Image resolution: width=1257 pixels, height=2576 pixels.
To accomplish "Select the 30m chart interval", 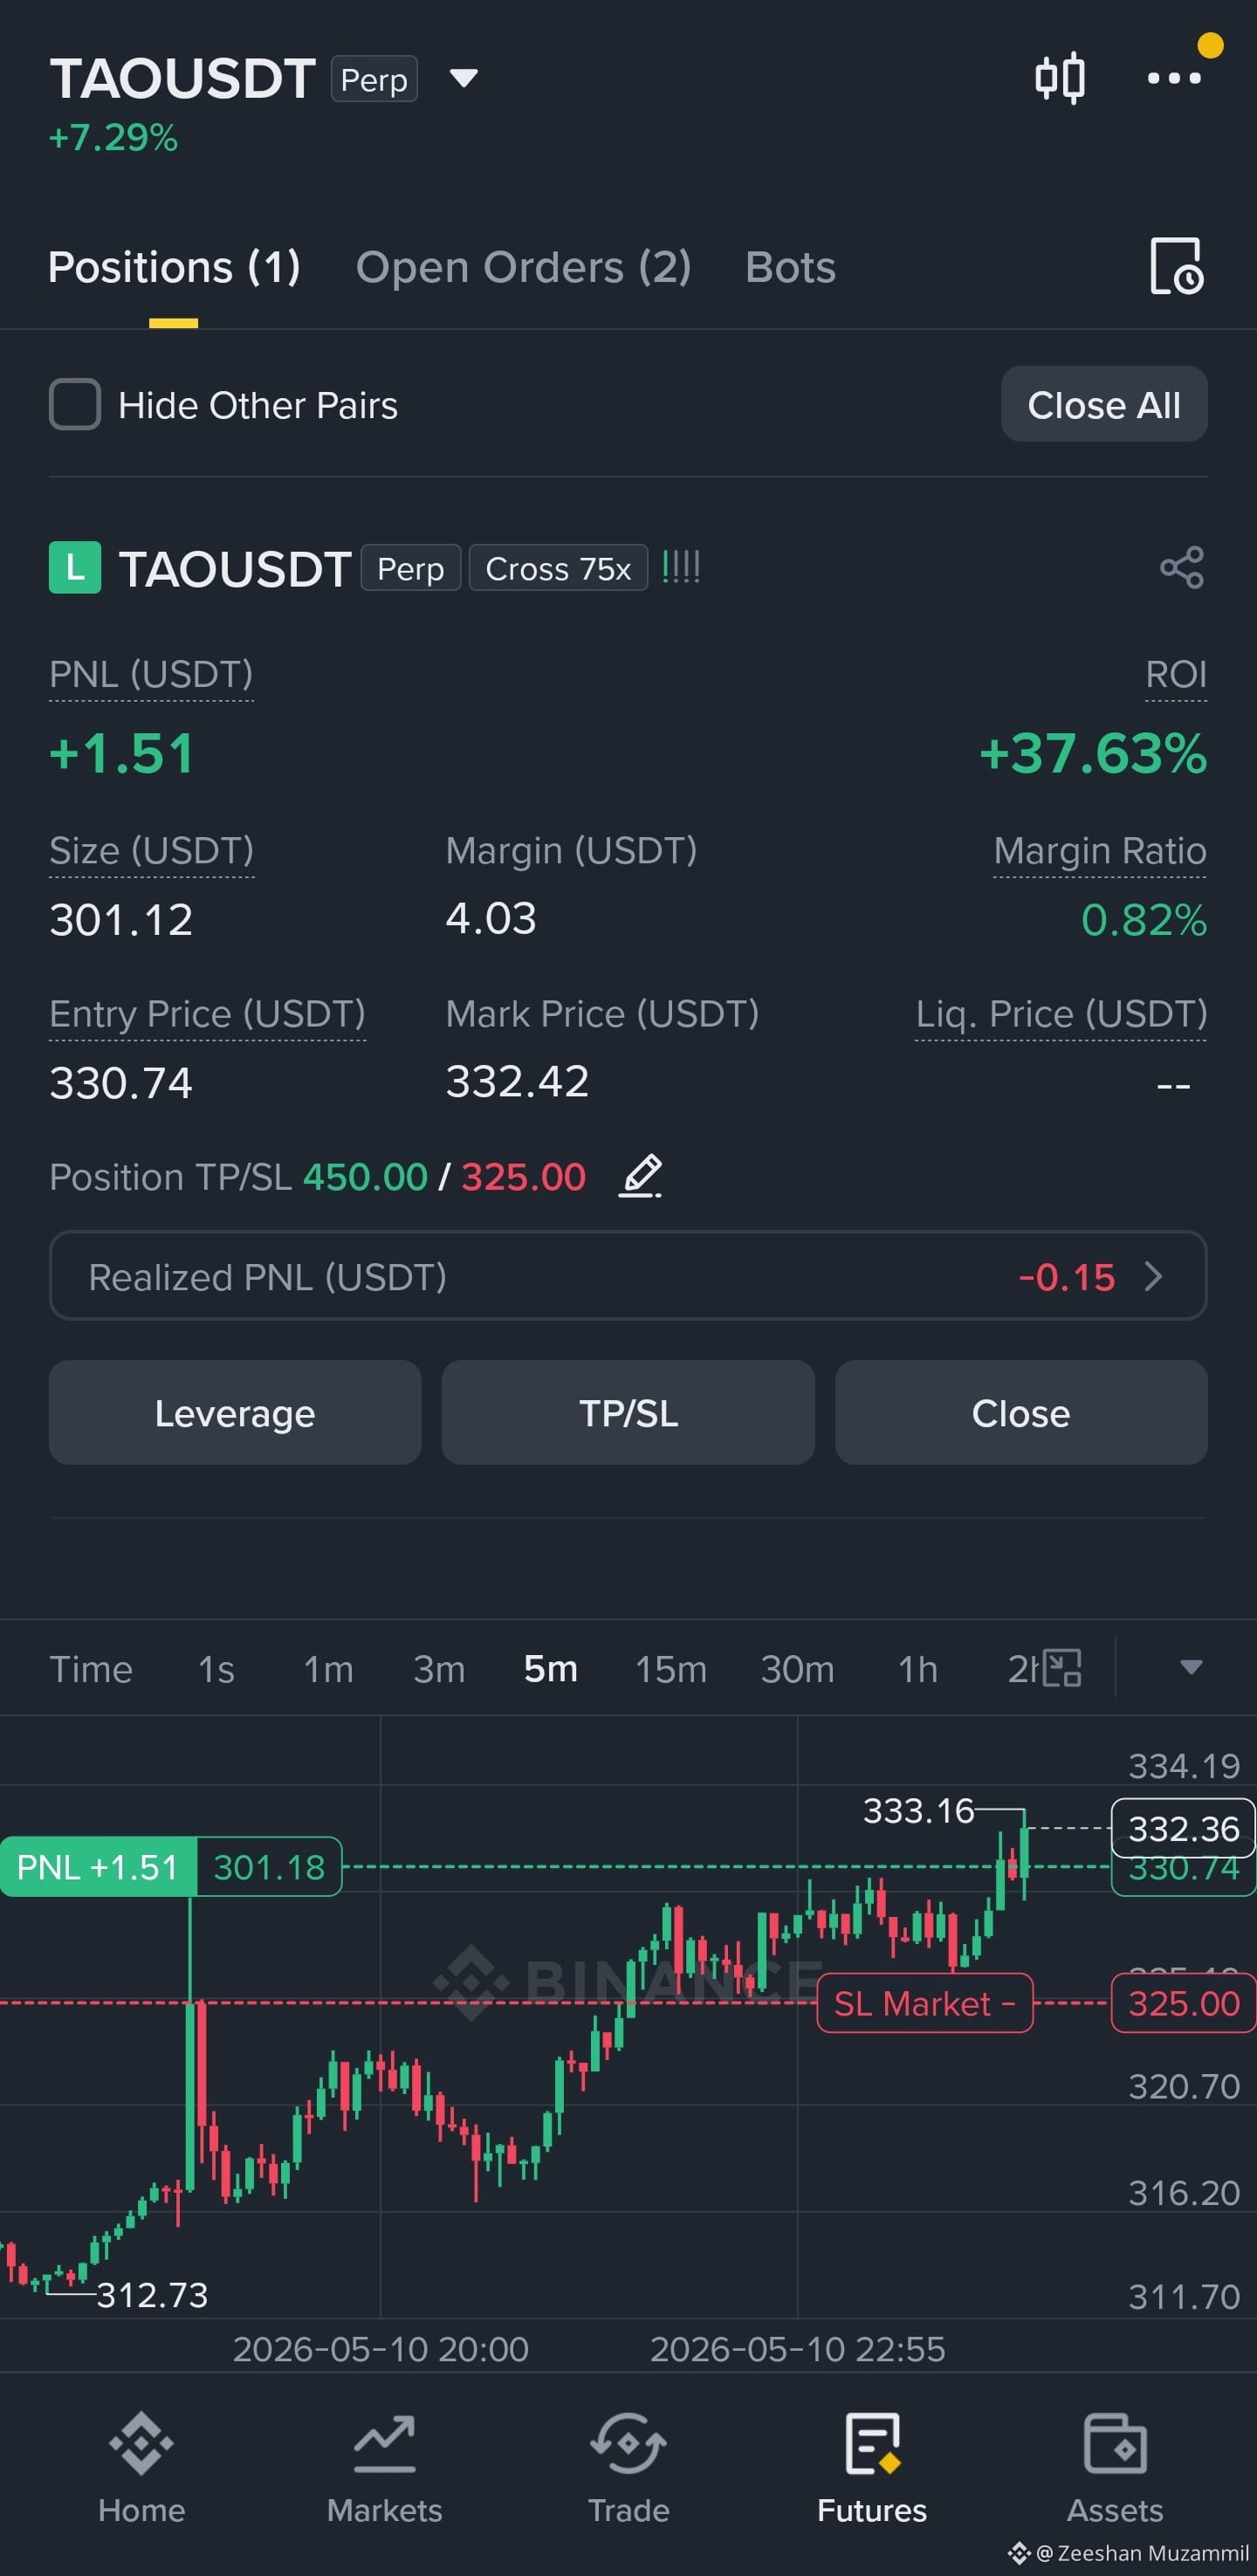I will point(797,1669).
